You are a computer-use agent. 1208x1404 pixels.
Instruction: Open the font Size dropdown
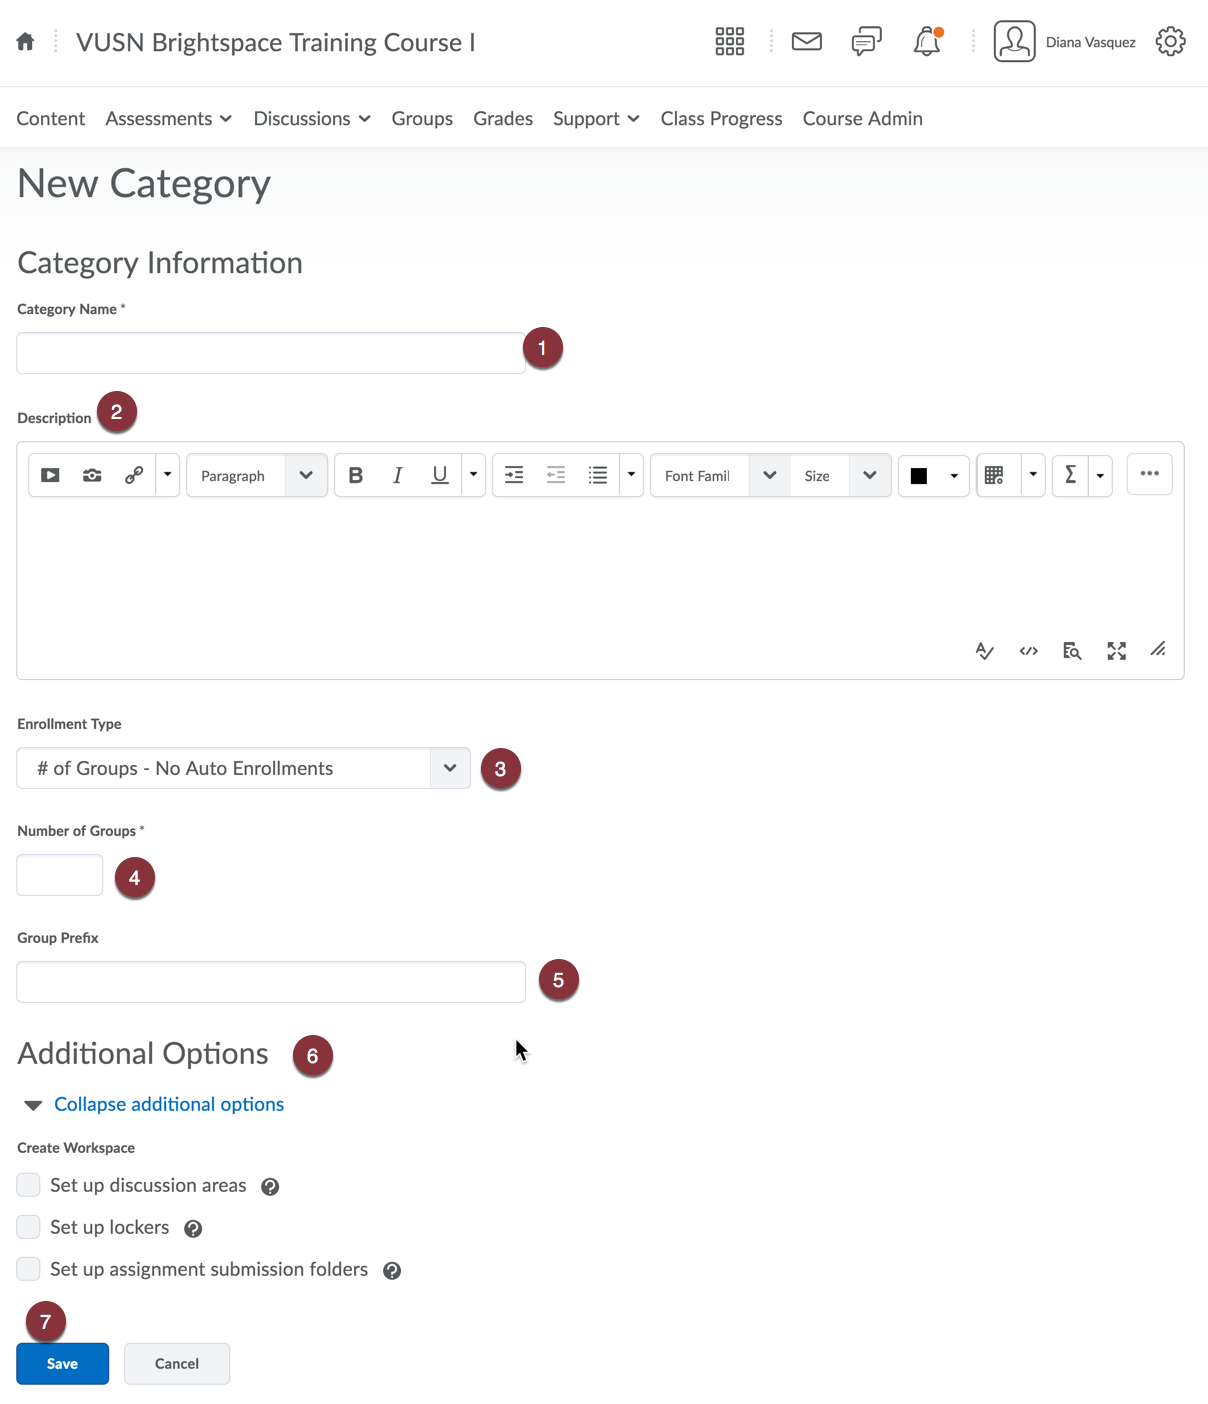point(840,475)
